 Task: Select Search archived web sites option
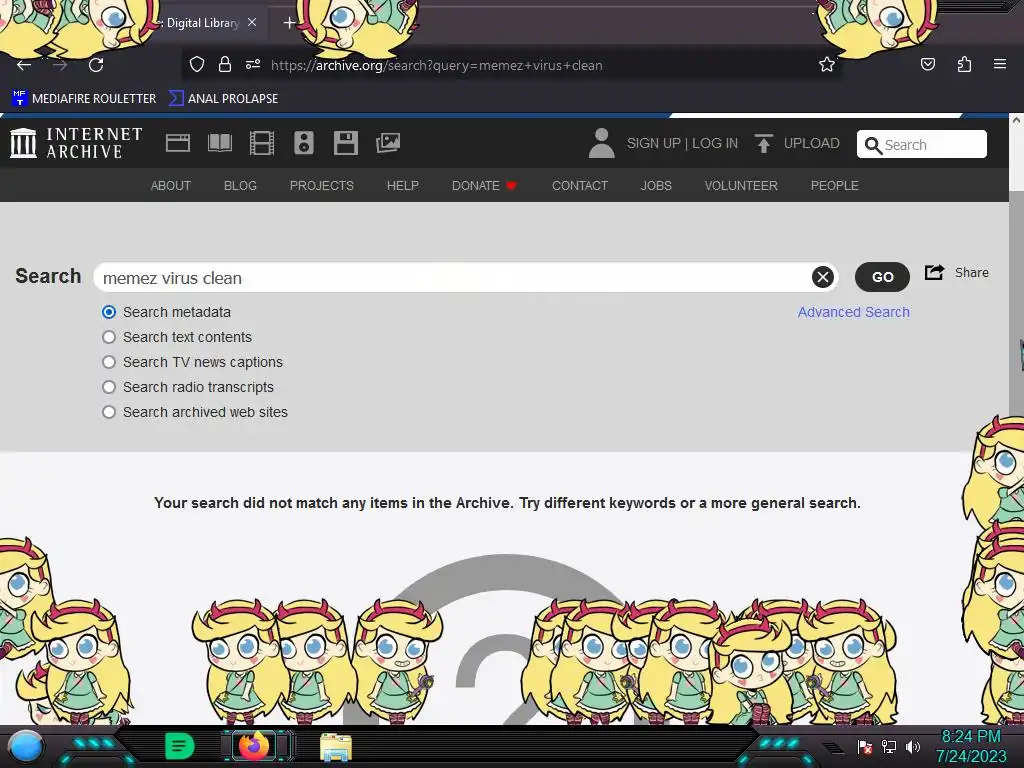pyautogui.click(x=109, y=412)
